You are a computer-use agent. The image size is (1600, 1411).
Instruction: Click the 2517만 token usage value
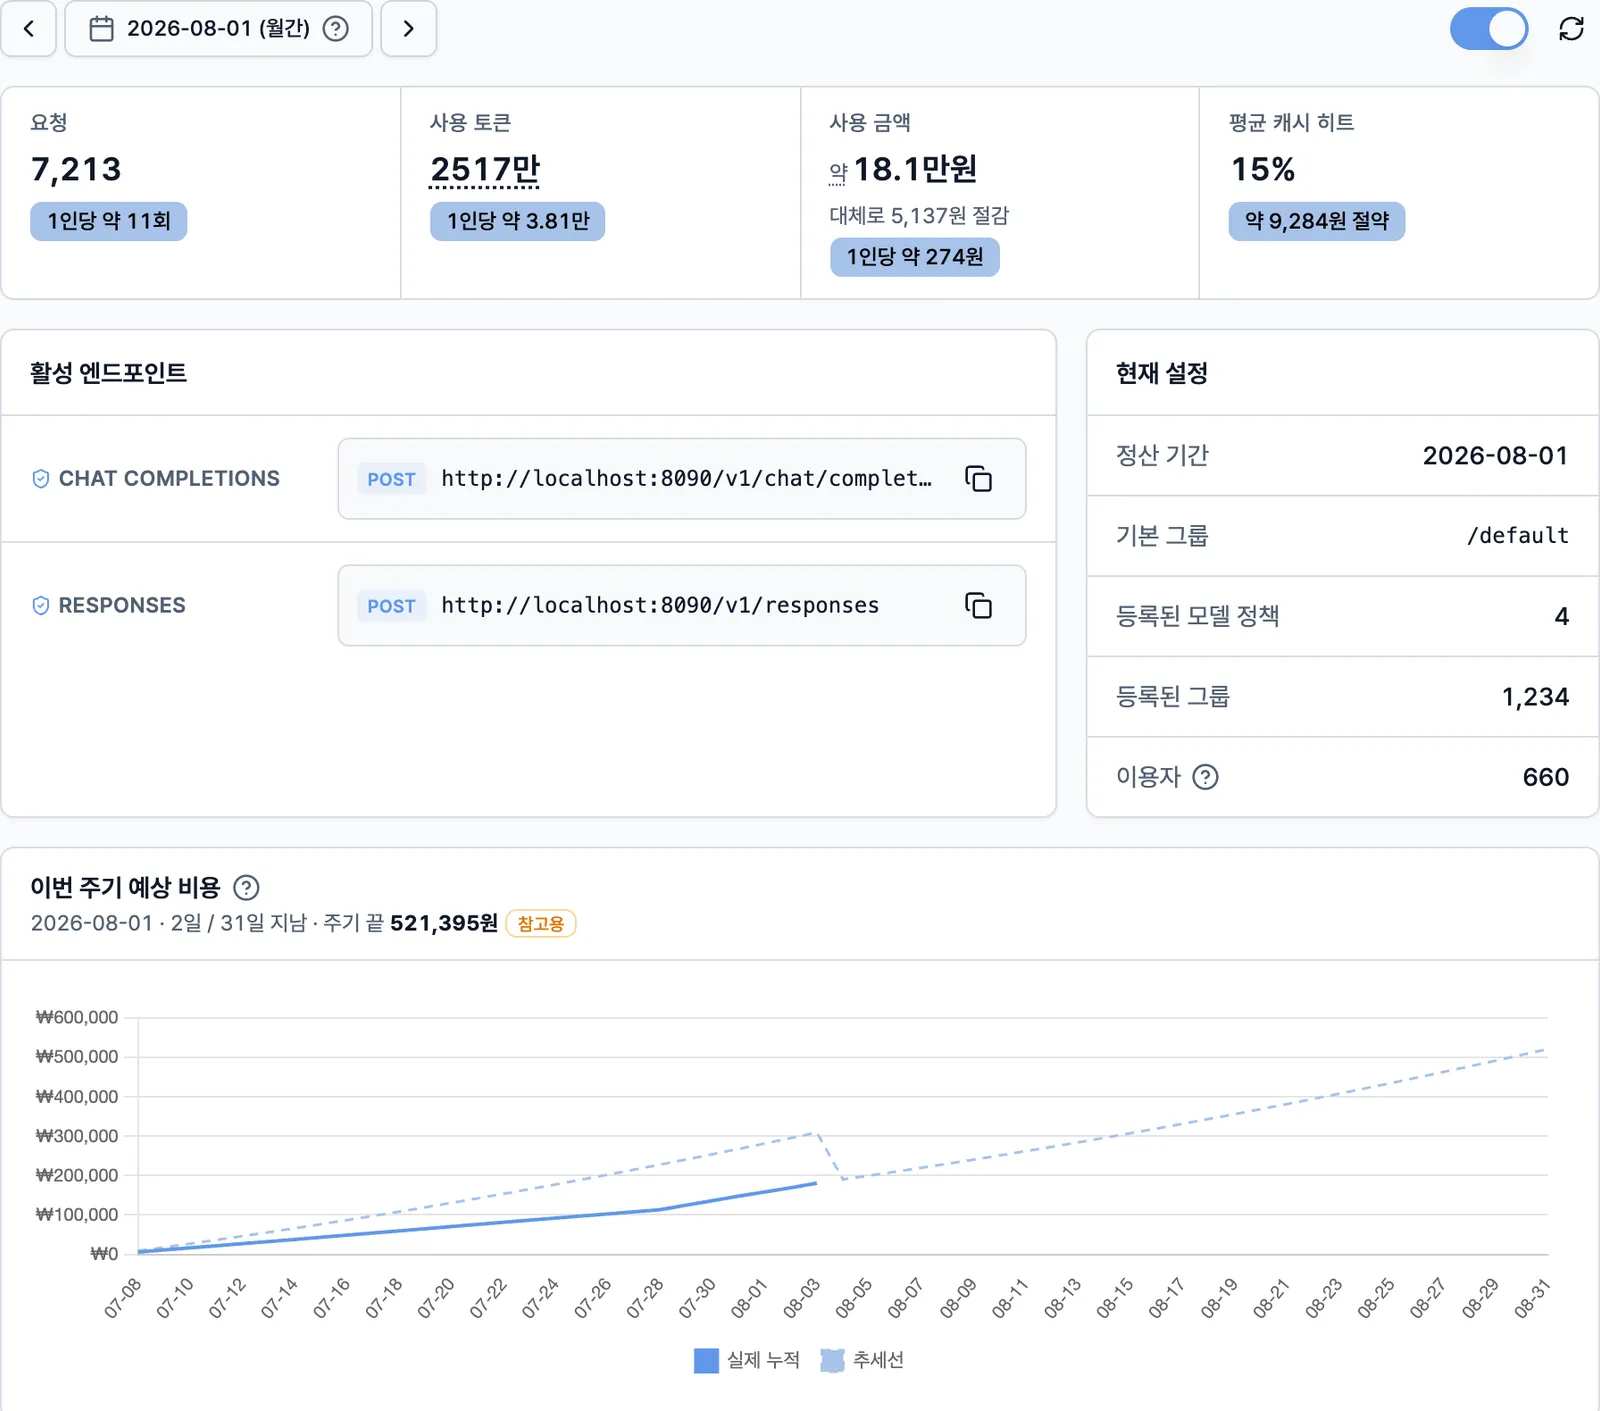tap(485, 169)
